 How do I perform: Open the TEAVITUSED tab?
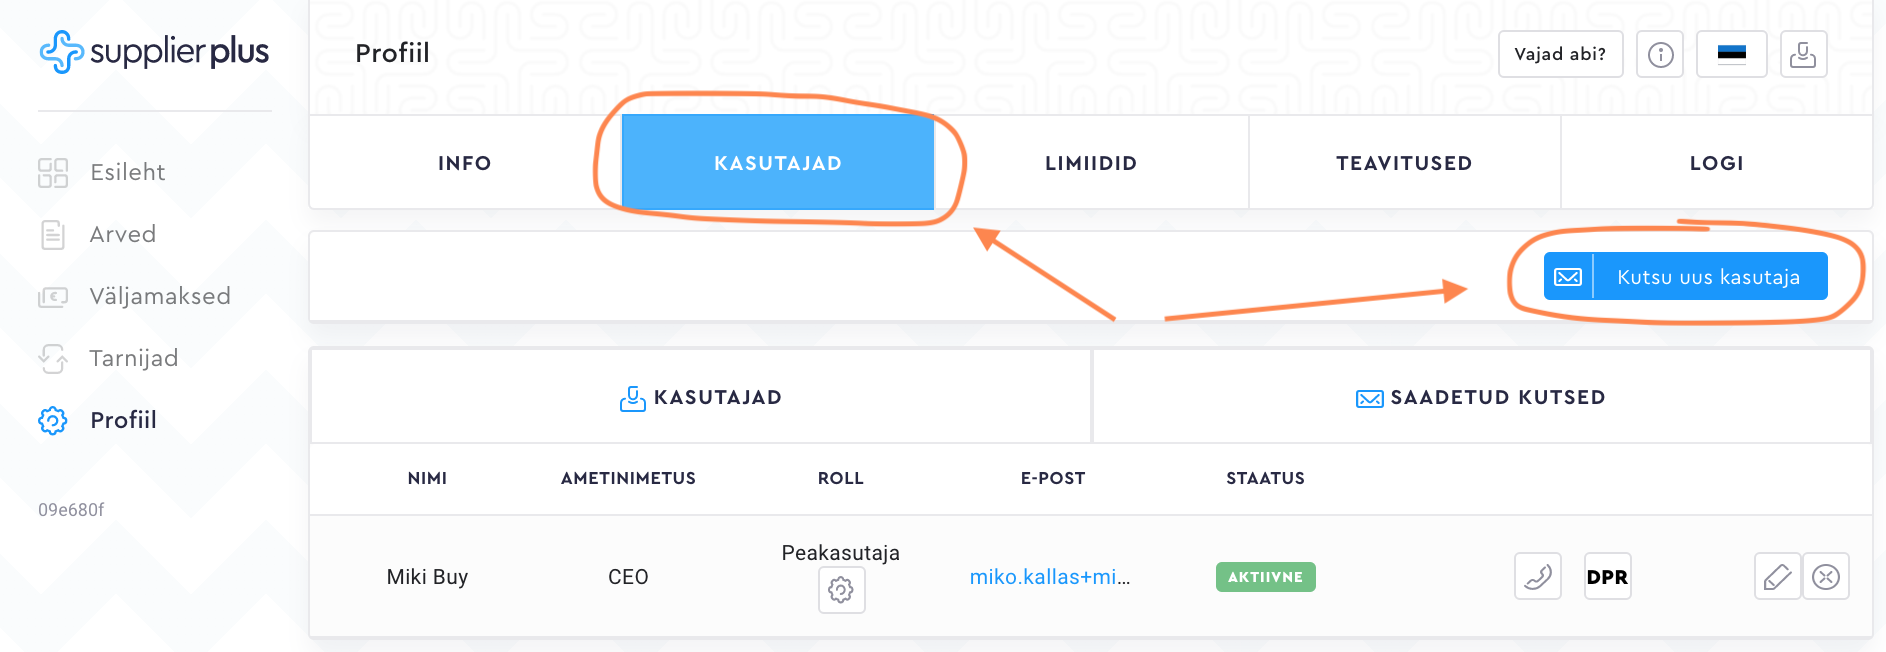[1404, 163]
